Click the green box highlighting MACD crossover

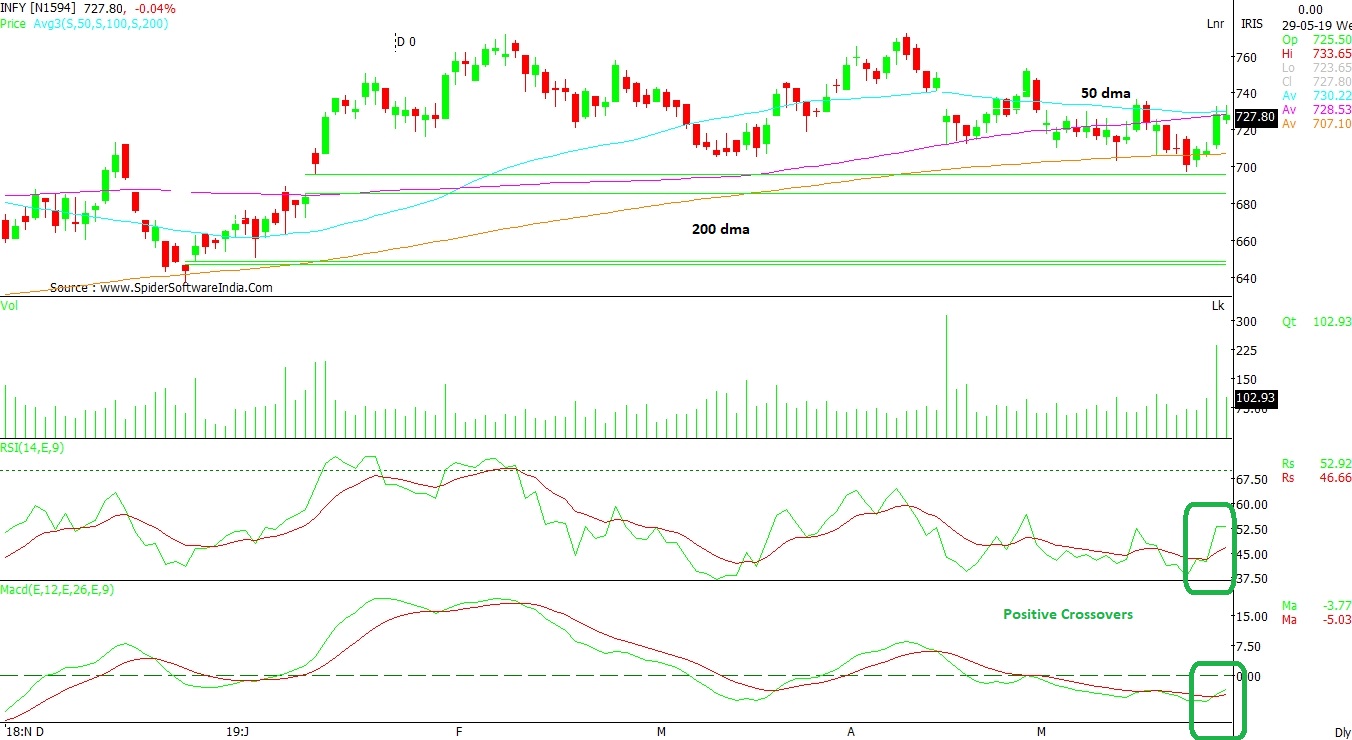pos(1218,700)
